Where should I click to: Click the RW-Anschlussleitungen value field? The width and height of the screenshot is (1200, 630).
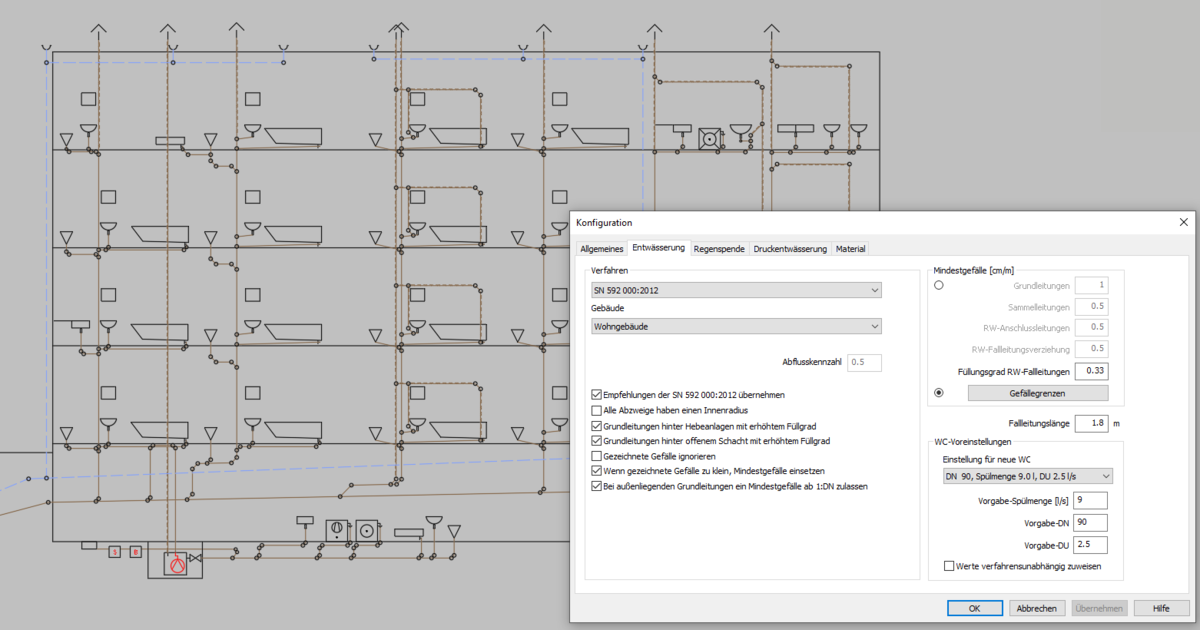point(1091,328)
